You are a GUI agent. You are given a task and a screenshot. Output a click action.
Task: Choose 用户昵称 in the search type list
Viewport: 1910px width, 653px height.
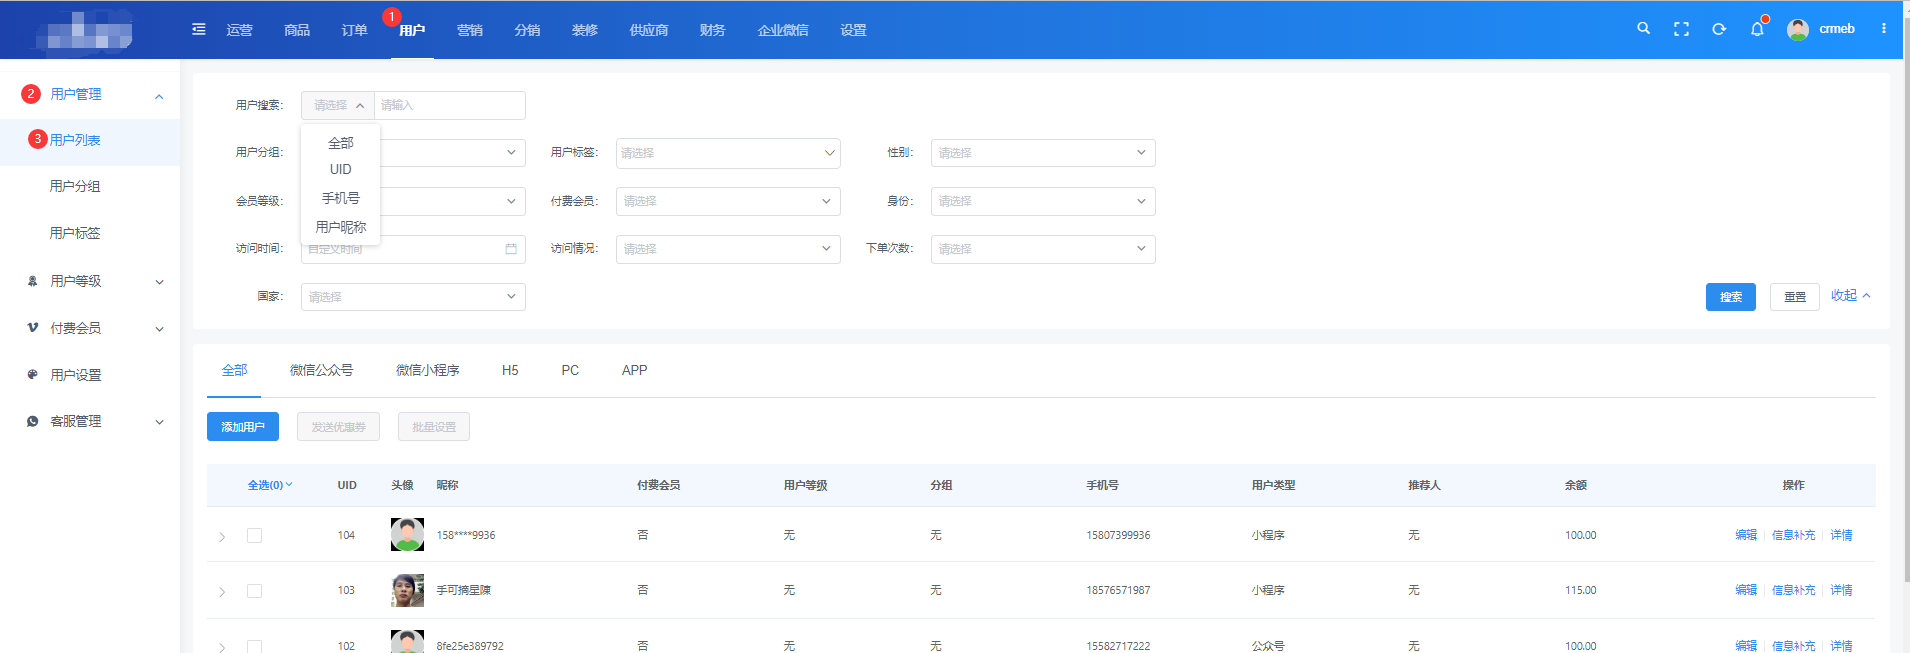[340, 227]
